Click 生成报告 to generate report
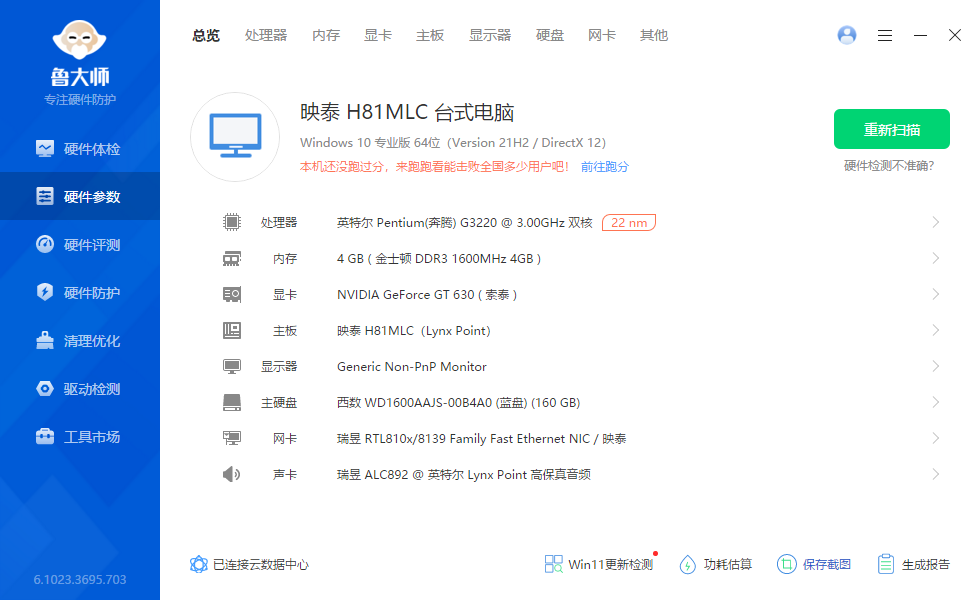980x600 pixels. click(x=913, y=564)
